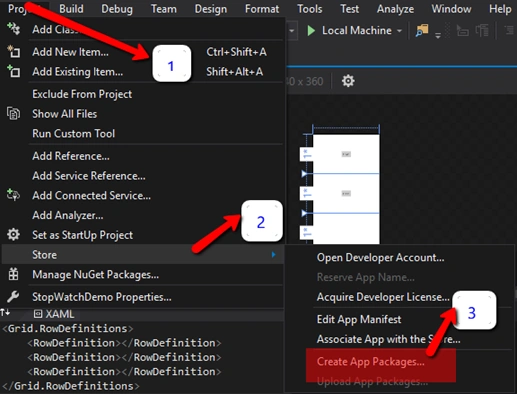517x394 pixels.
Task: Click the first grid row divider arrow
Action: (304, 174)
